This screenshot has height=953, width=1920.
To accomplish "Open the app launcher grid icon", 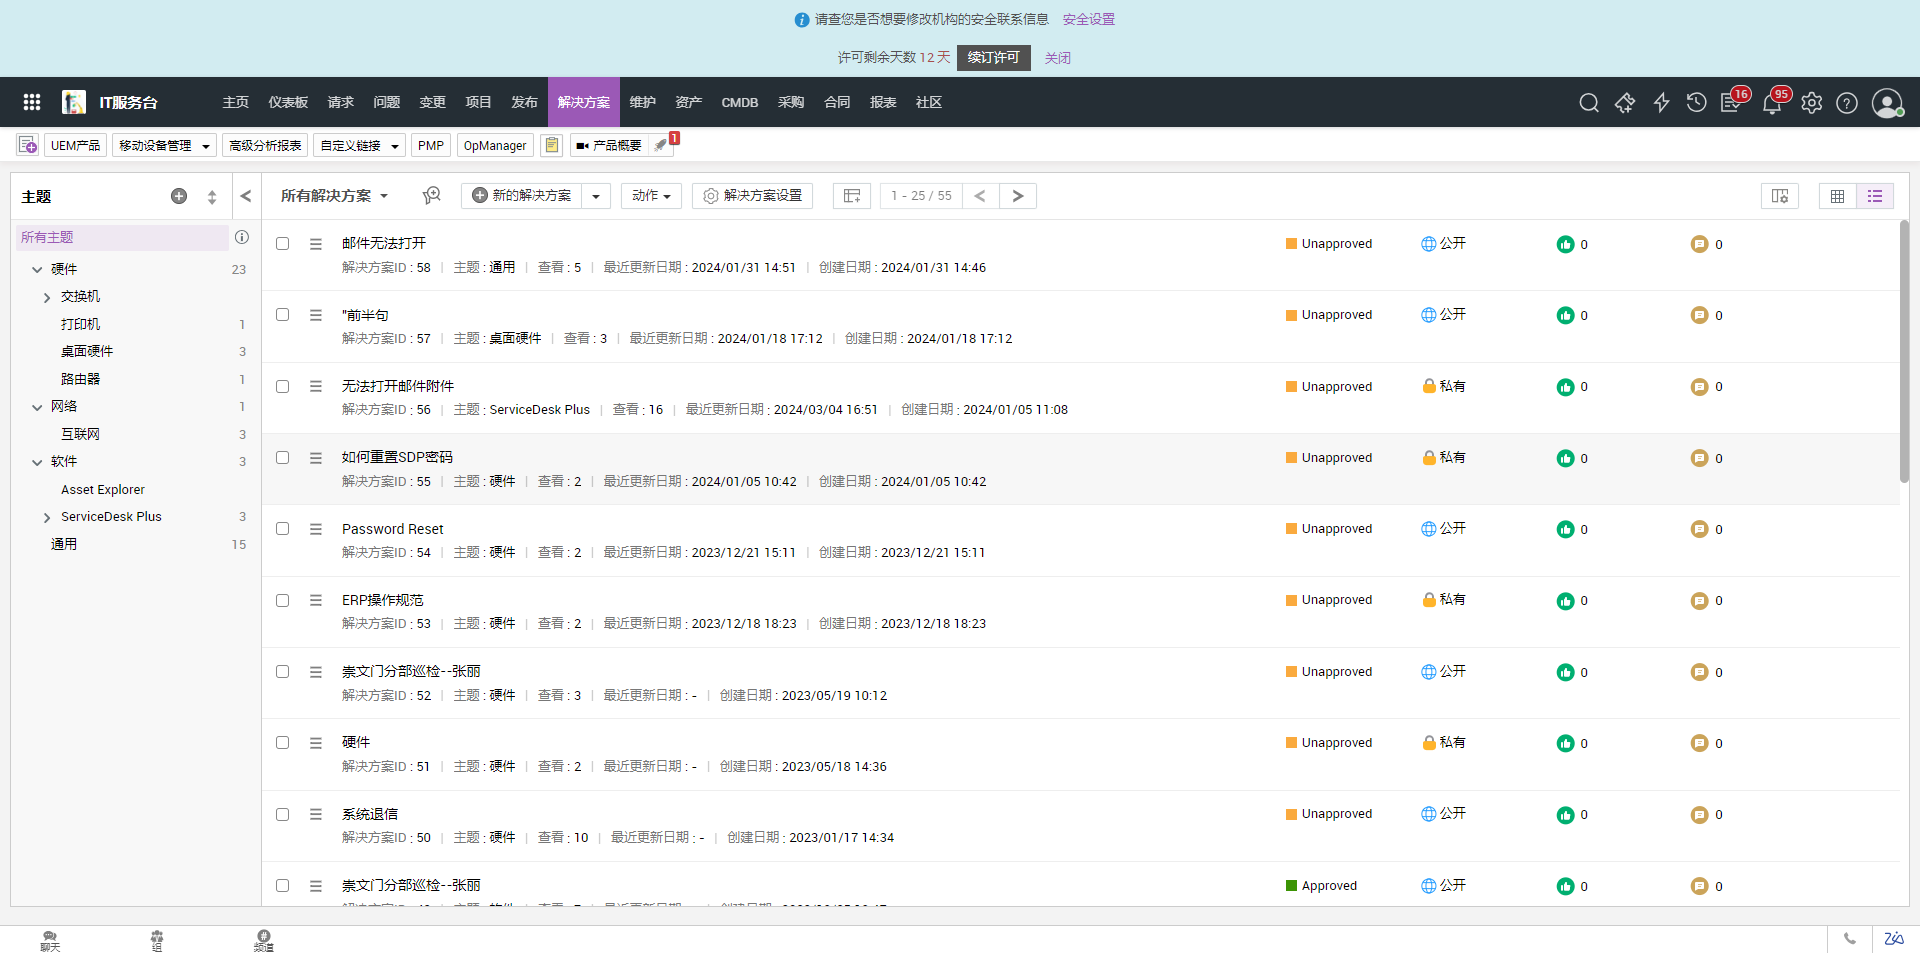I will 32,102.
